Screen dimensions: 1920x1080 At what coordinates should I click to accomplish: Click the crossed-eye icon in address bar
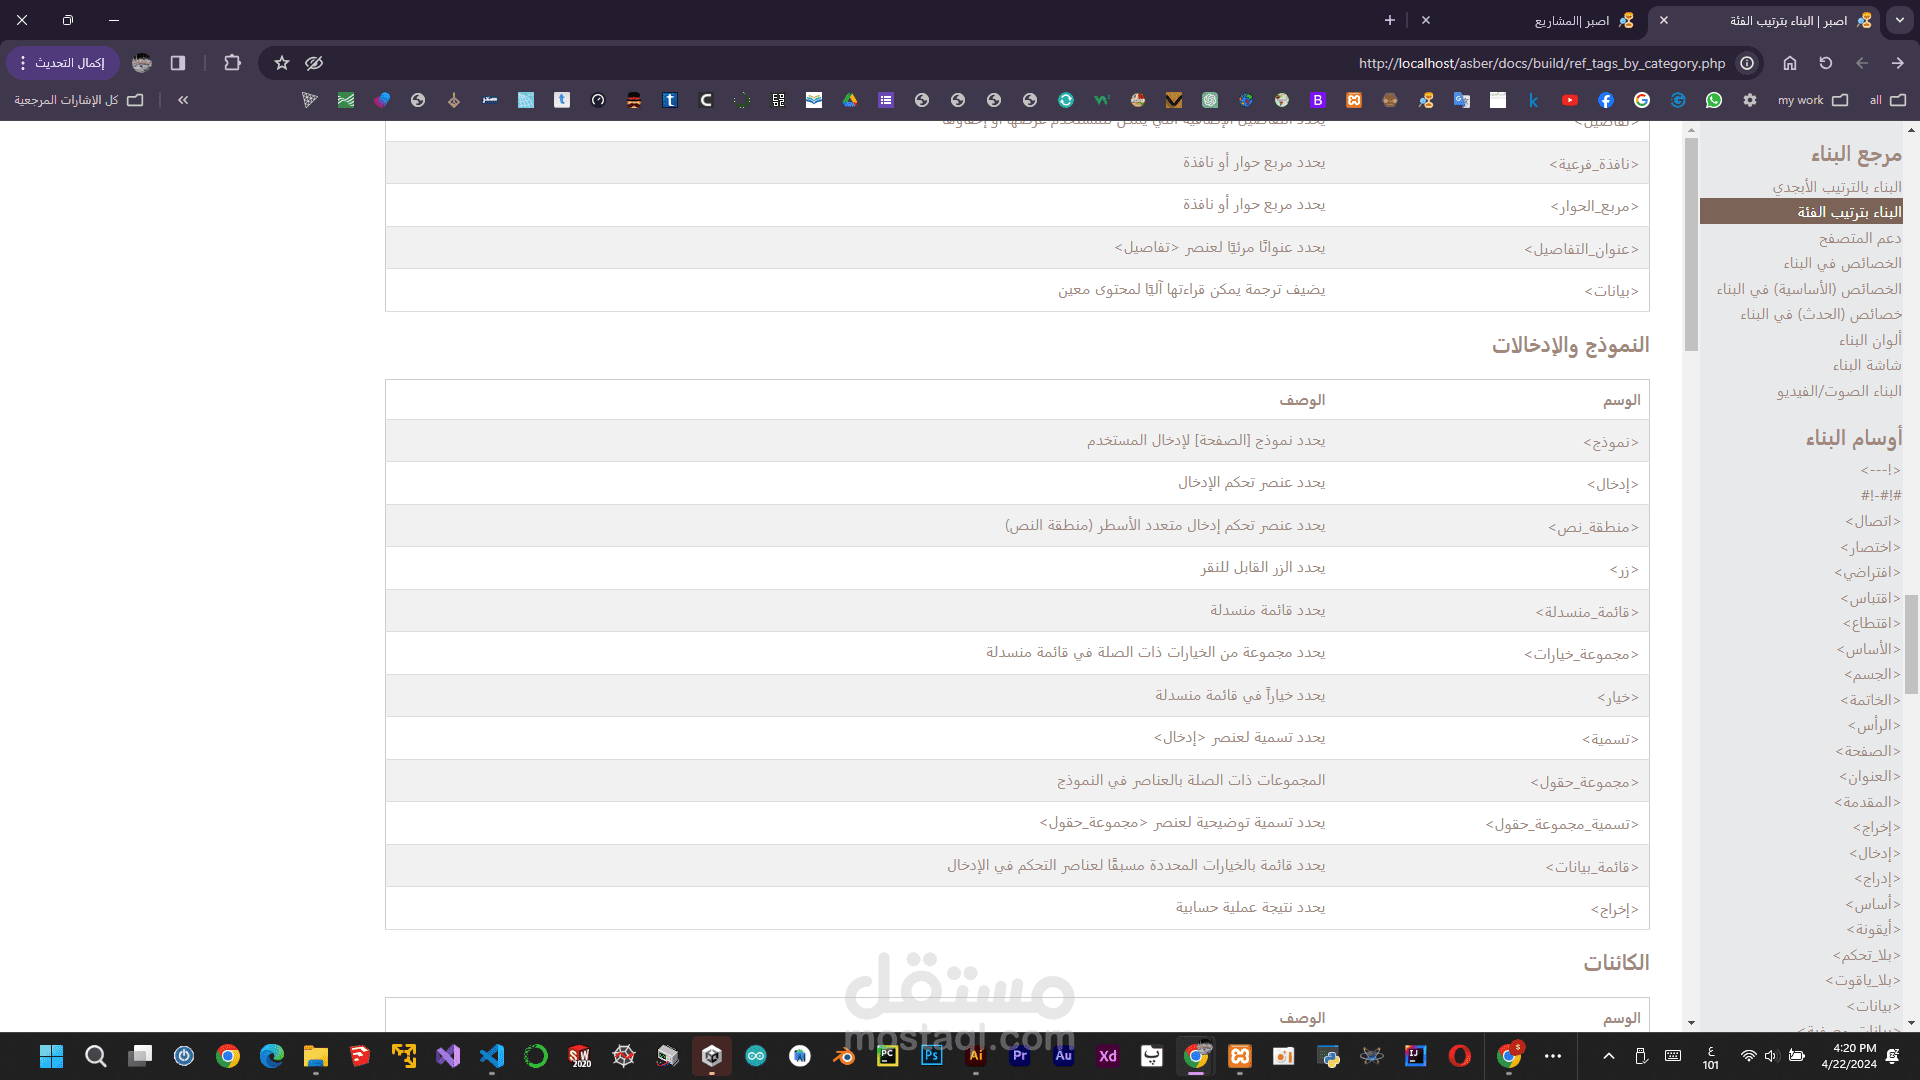point(314,63)
